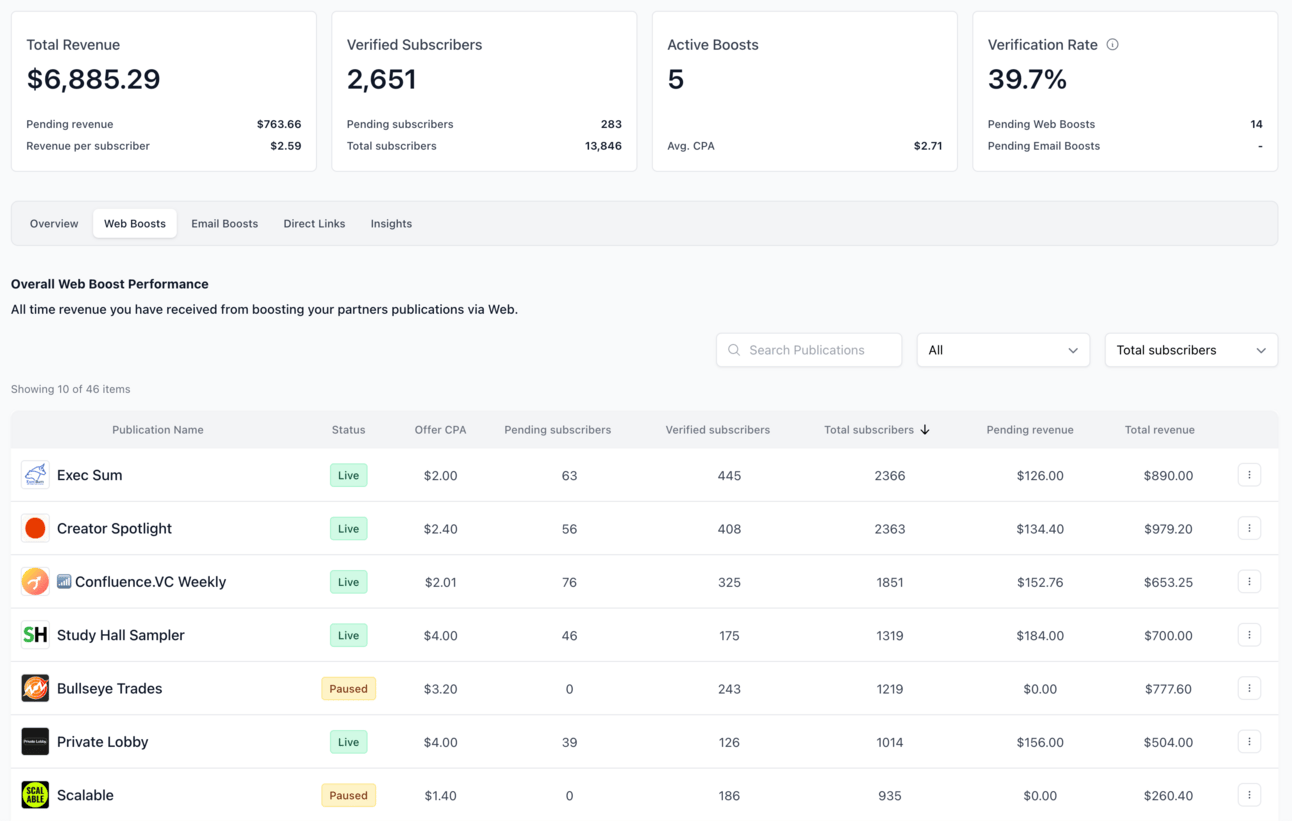1292x821 pixels.
Task: Click the Paused badge for Scalable
Action: (x=348, y=796)
